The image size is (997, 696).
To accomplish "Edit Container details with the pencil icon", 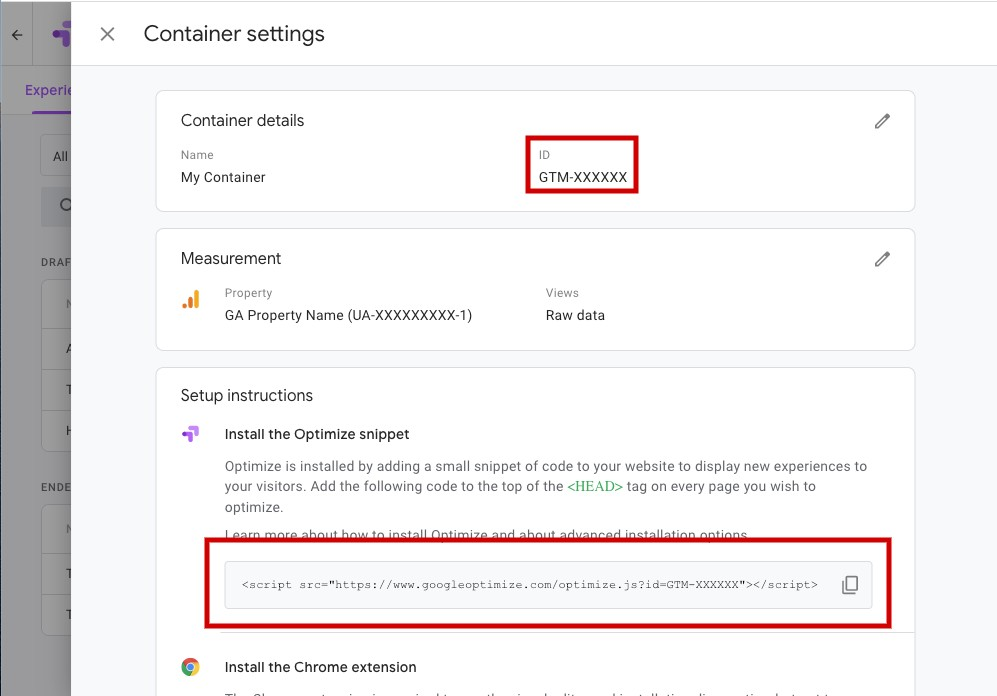I will click(882, 121).
